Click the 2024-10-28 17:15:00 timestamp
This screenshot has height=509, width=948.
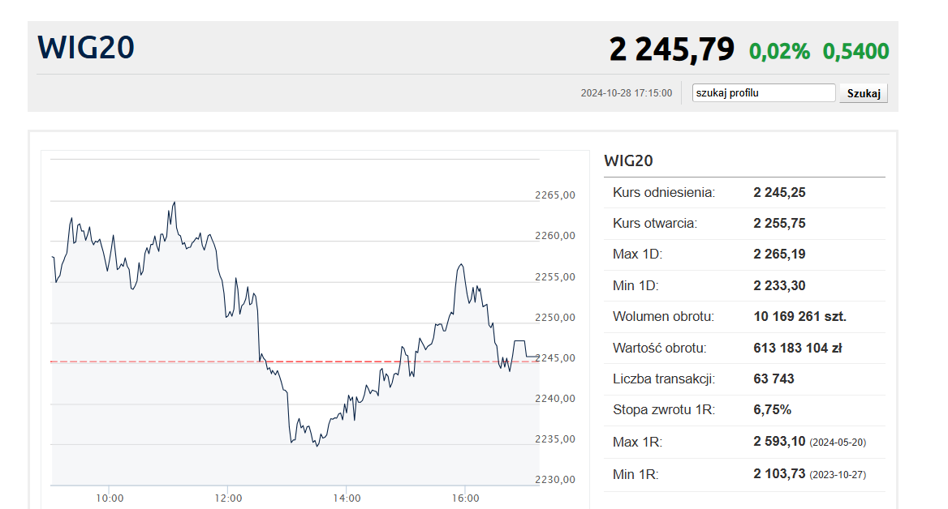pyautogui.click(x=626, y=94)
